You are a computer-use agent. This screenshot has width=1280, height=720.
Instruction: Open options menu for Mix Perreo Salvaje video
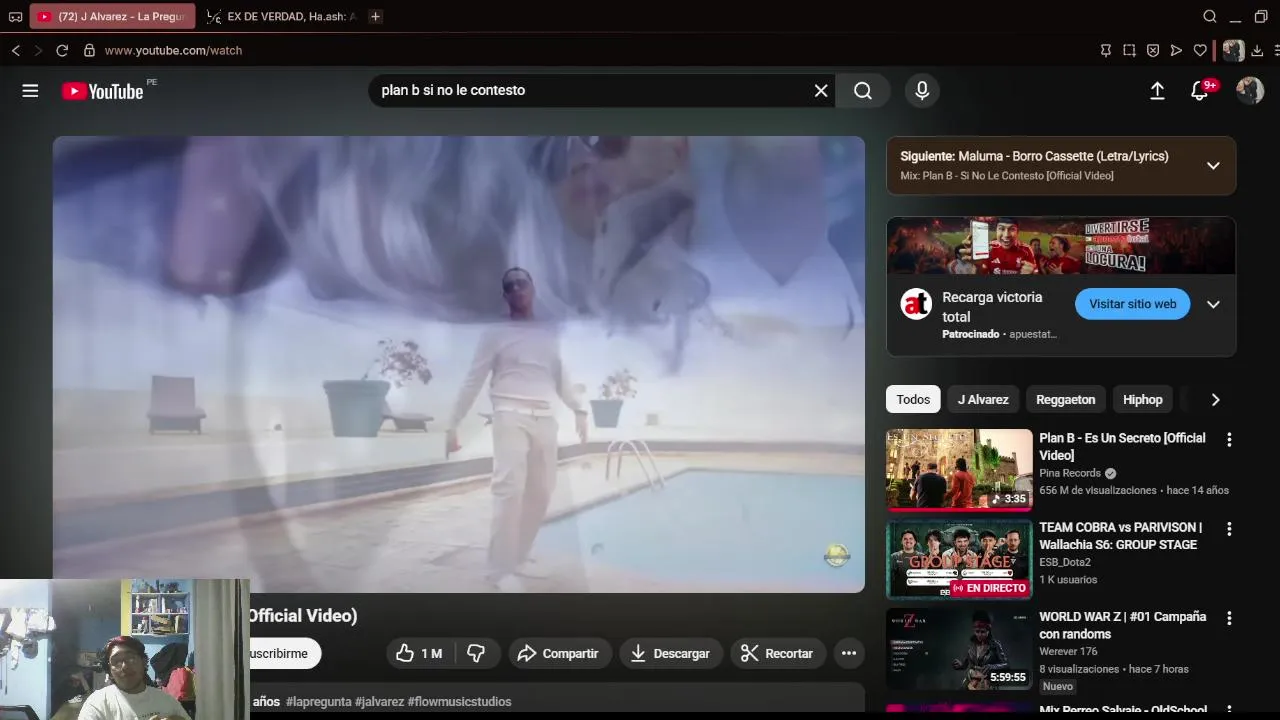pyautogui.click(x=1229, y=709)
